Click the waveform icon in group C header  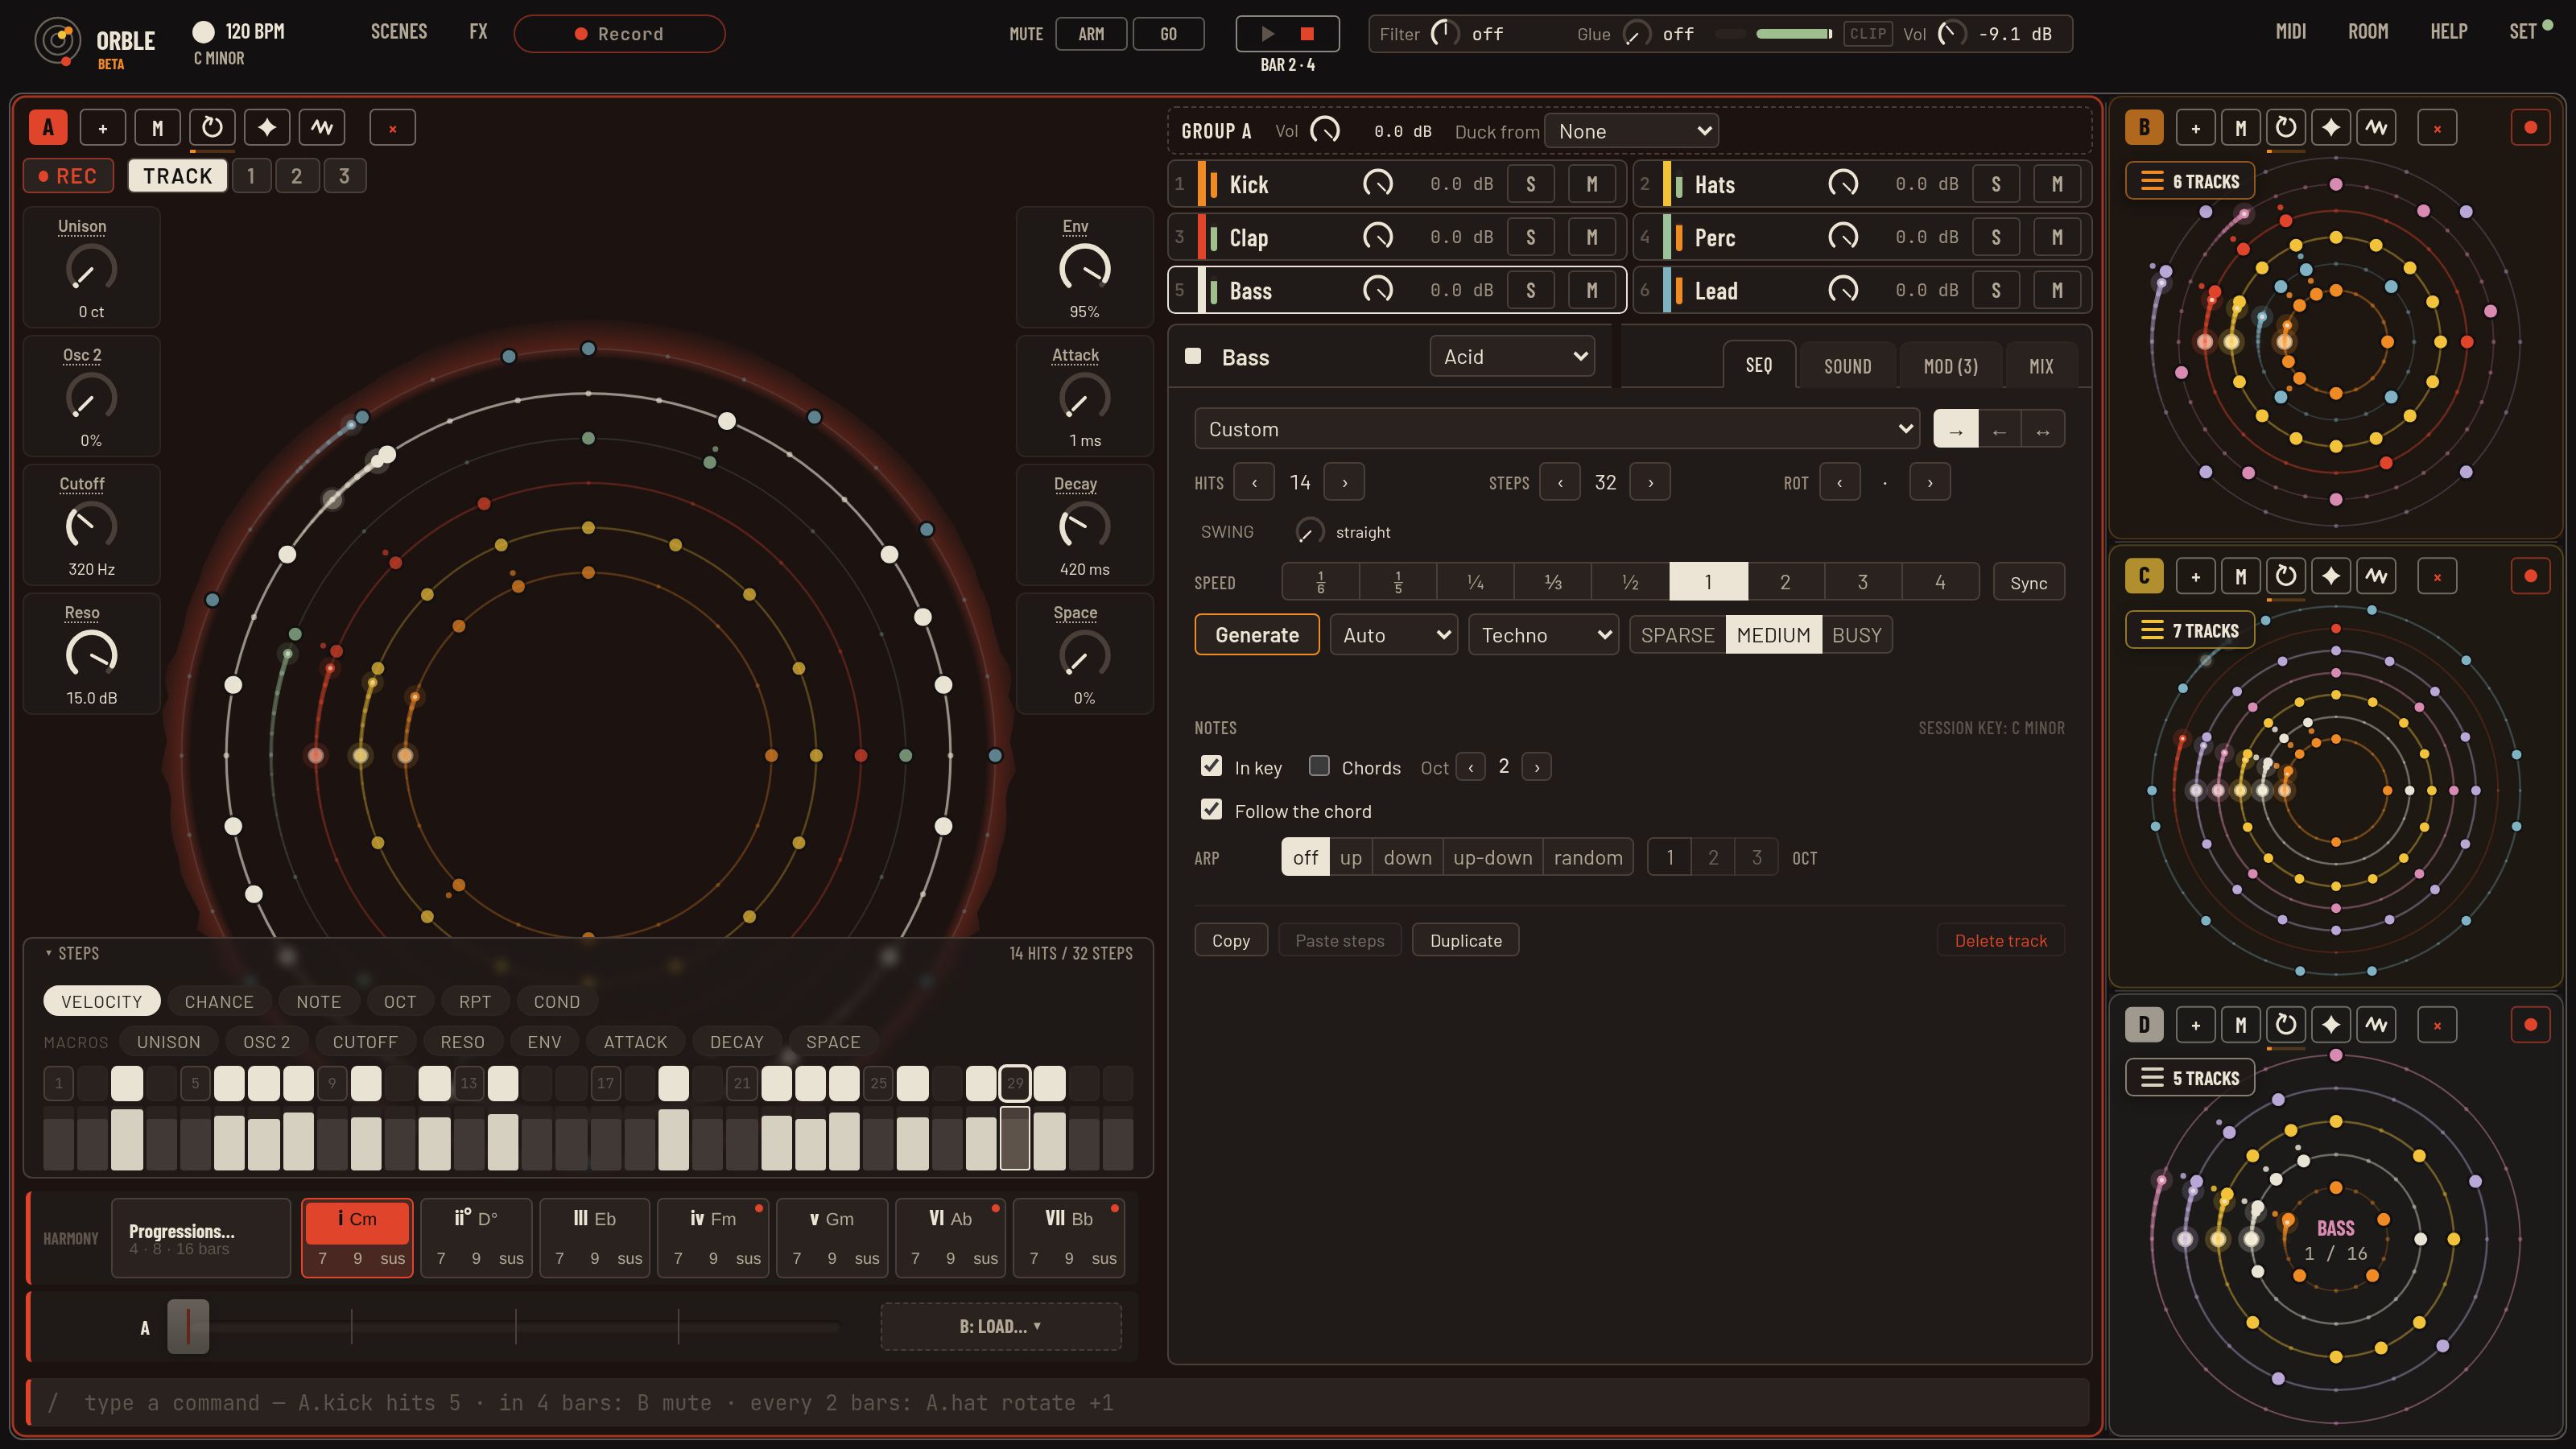2376,576
